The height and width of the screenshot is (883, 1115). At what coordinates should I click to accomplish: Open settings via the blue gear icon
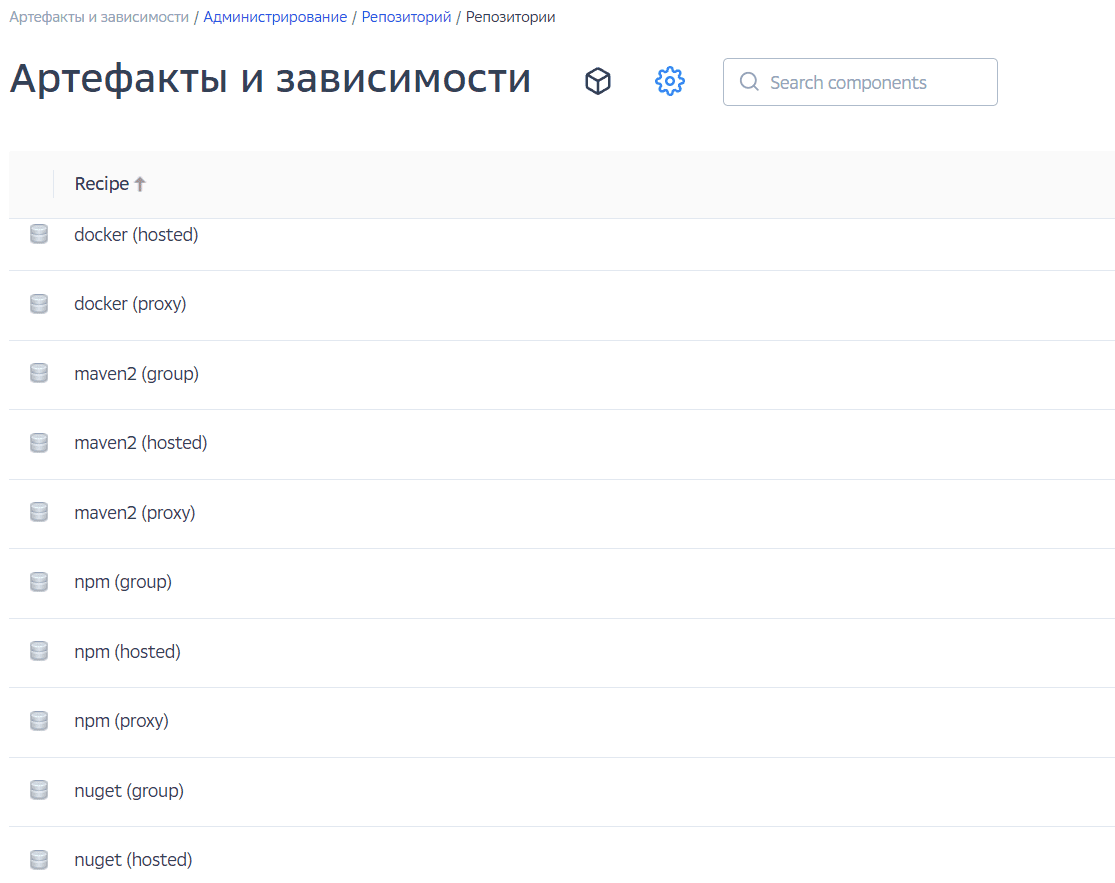pyautogui.click(x=669, y=81)
